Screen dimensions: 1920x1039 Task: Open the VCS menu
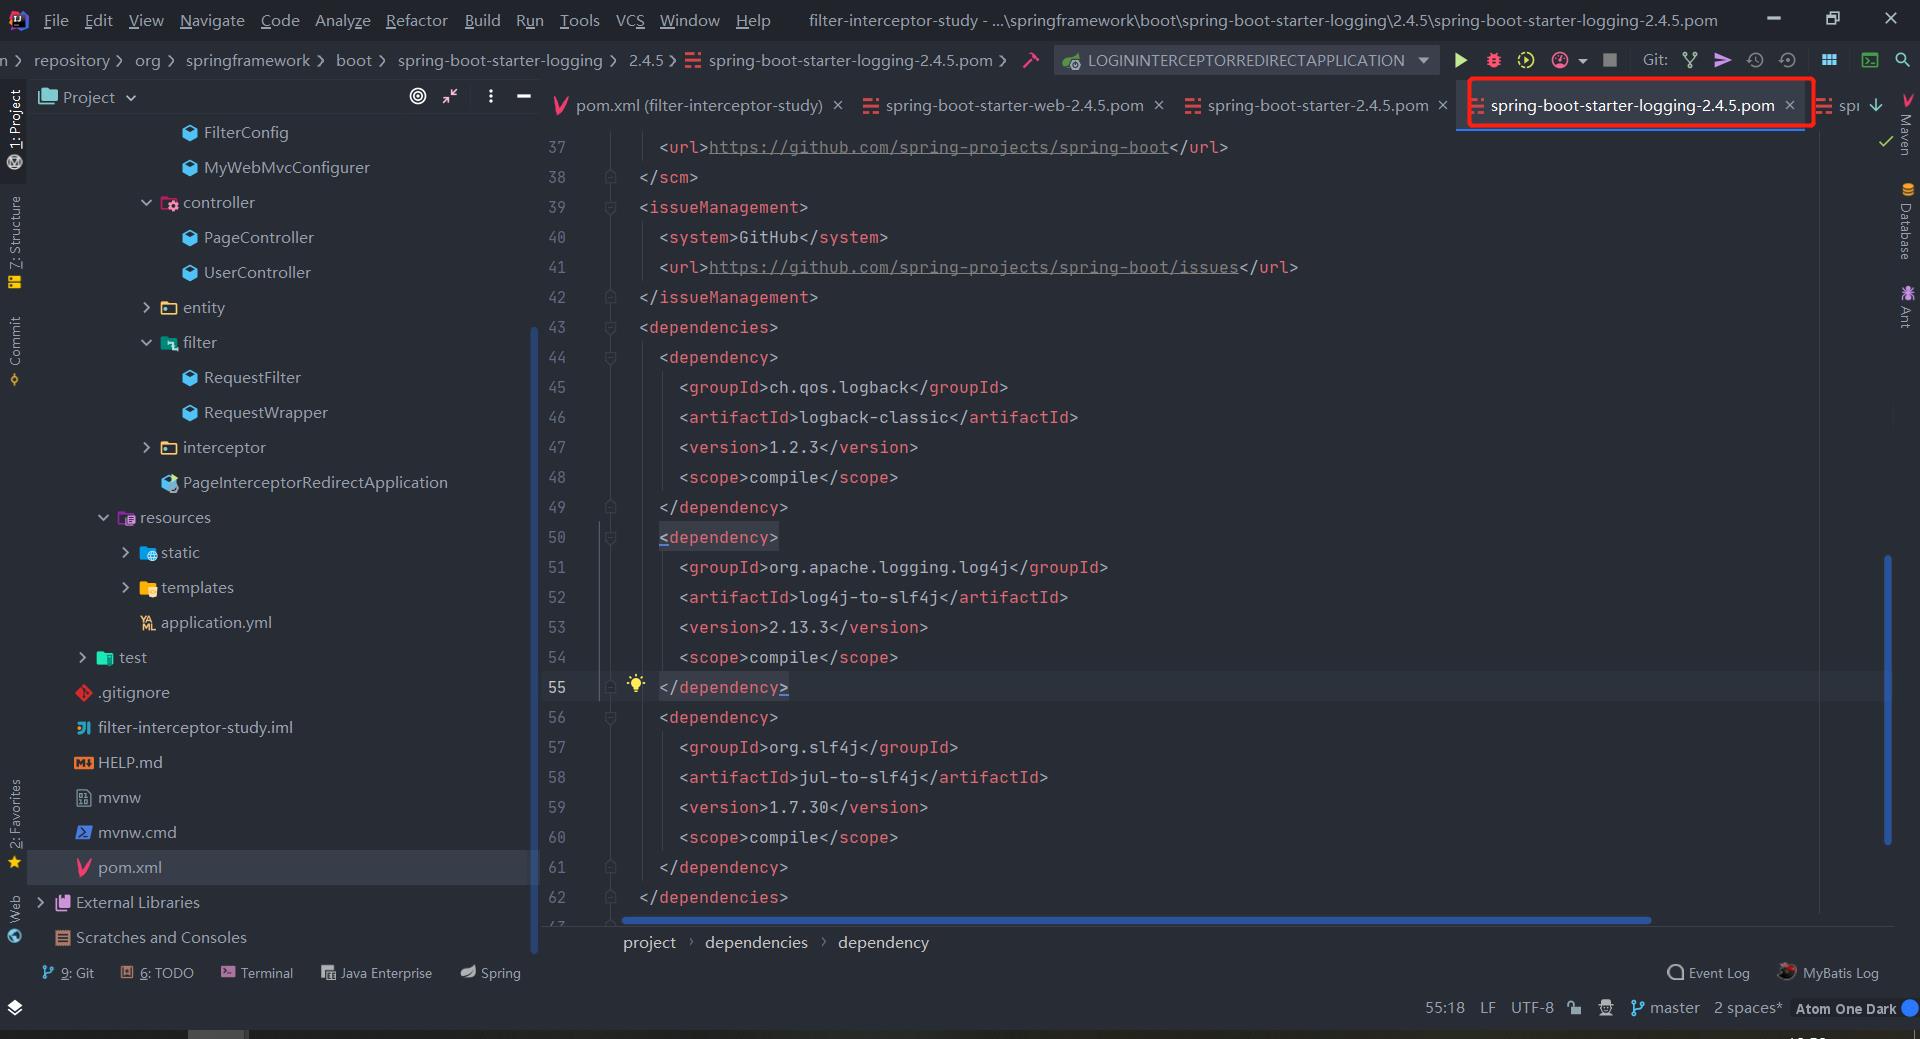(630, 20)
